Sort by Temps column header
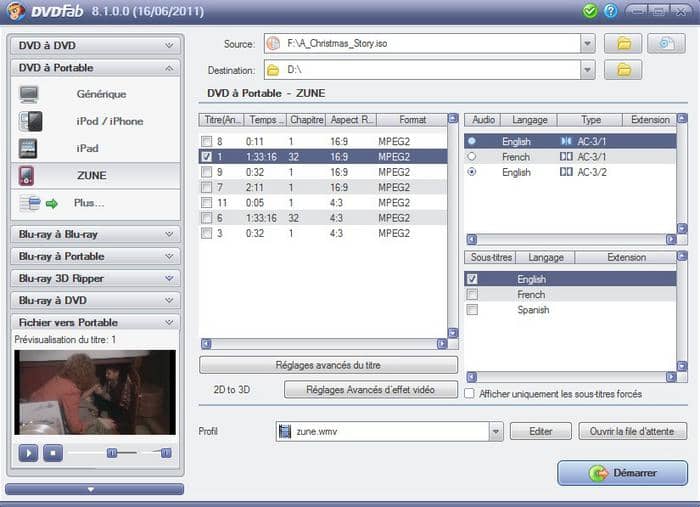Image resolution: width=700 pixels, height=507 pixels. tap(265, 120)
